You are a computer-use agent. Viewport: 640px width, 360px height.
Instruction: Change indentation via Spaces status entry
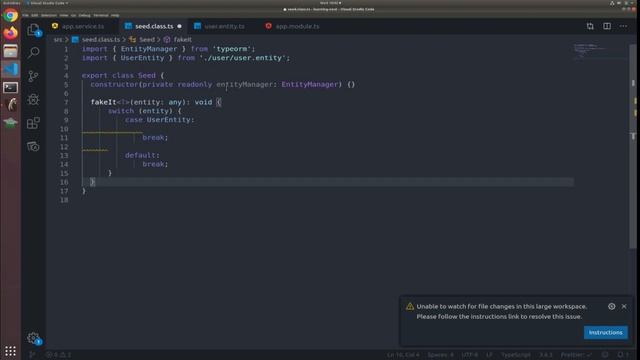click(440, 355)
